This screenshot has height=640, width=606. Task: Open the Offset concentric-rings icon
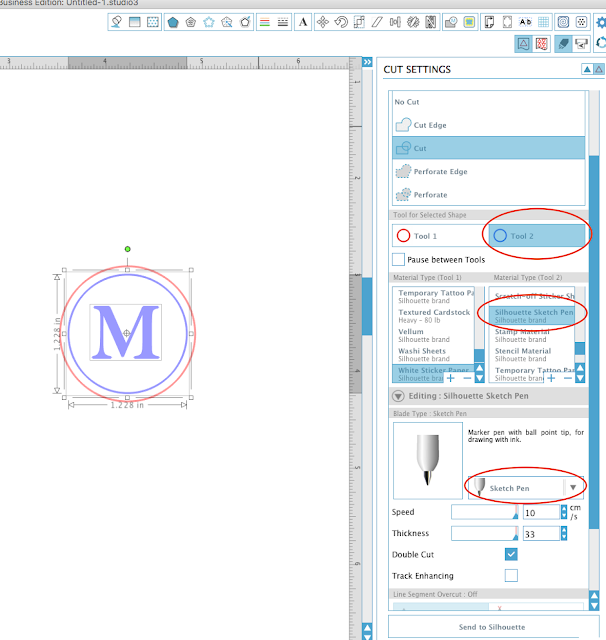click(564, 22)
